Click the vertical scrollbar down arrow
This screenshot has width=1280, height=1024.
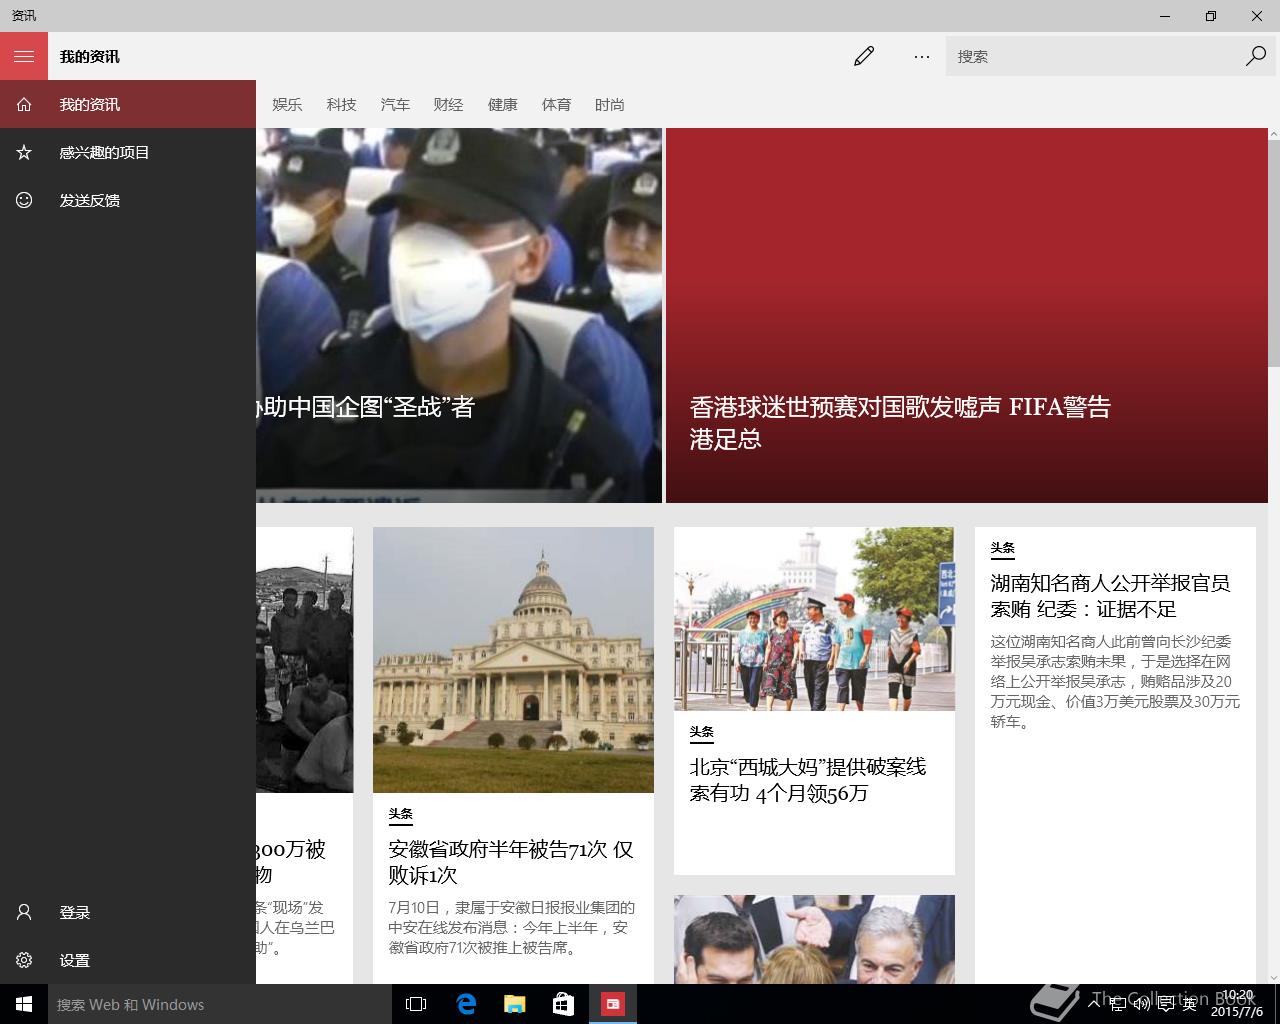[1273, 977]
